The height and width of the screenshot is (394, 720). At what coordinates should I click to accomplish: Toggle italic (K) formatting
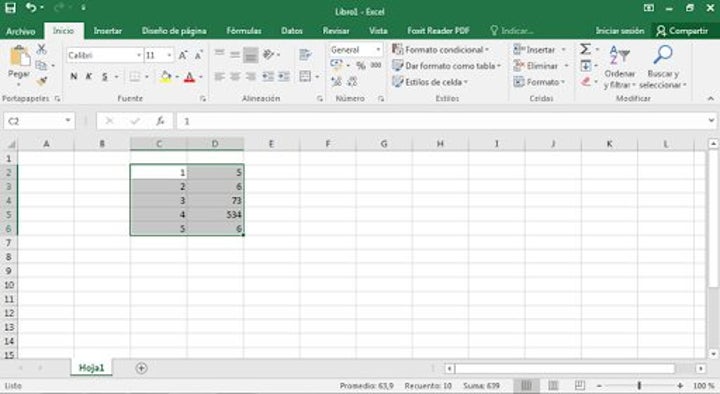[89, 77]
